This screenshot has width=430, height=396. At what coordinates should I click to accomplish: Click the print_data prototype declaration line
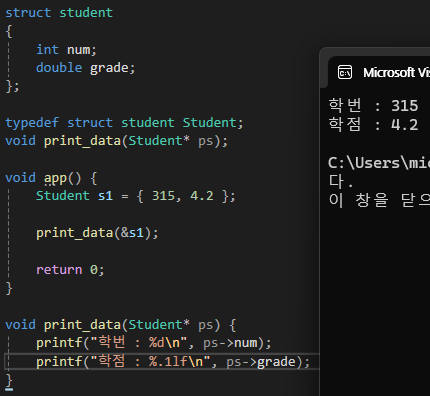point(117,141)
